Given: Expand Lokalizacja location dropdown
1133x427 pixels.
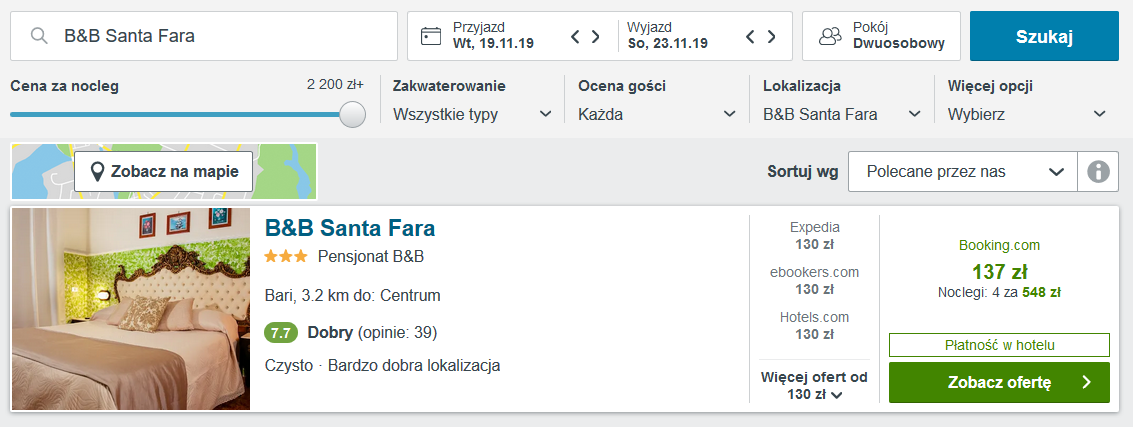Looking at the screenshot, I should (x=841, y=114).
